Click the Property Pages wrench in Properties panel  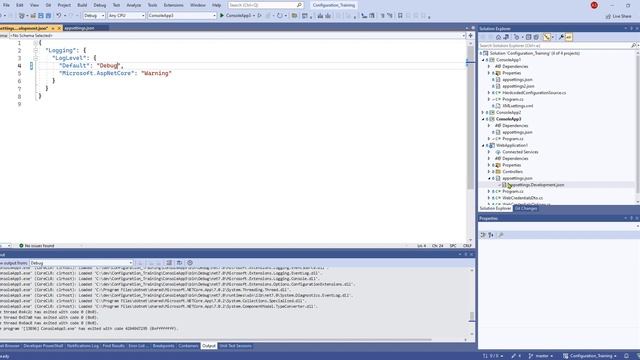coord(501,235)
